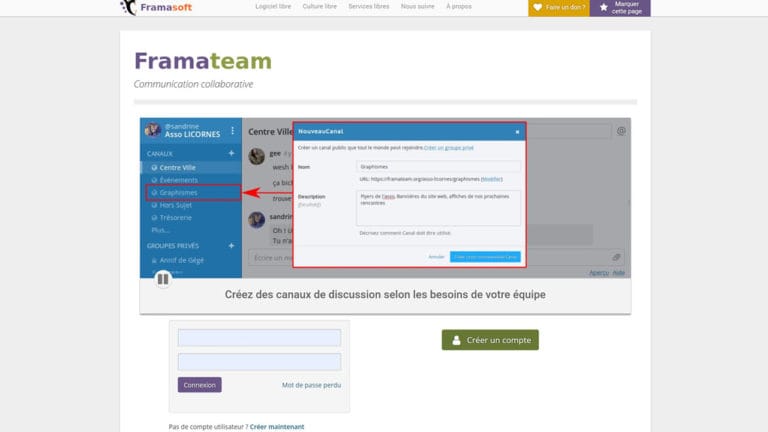Pause the slideshow carousel

(163, 279)
